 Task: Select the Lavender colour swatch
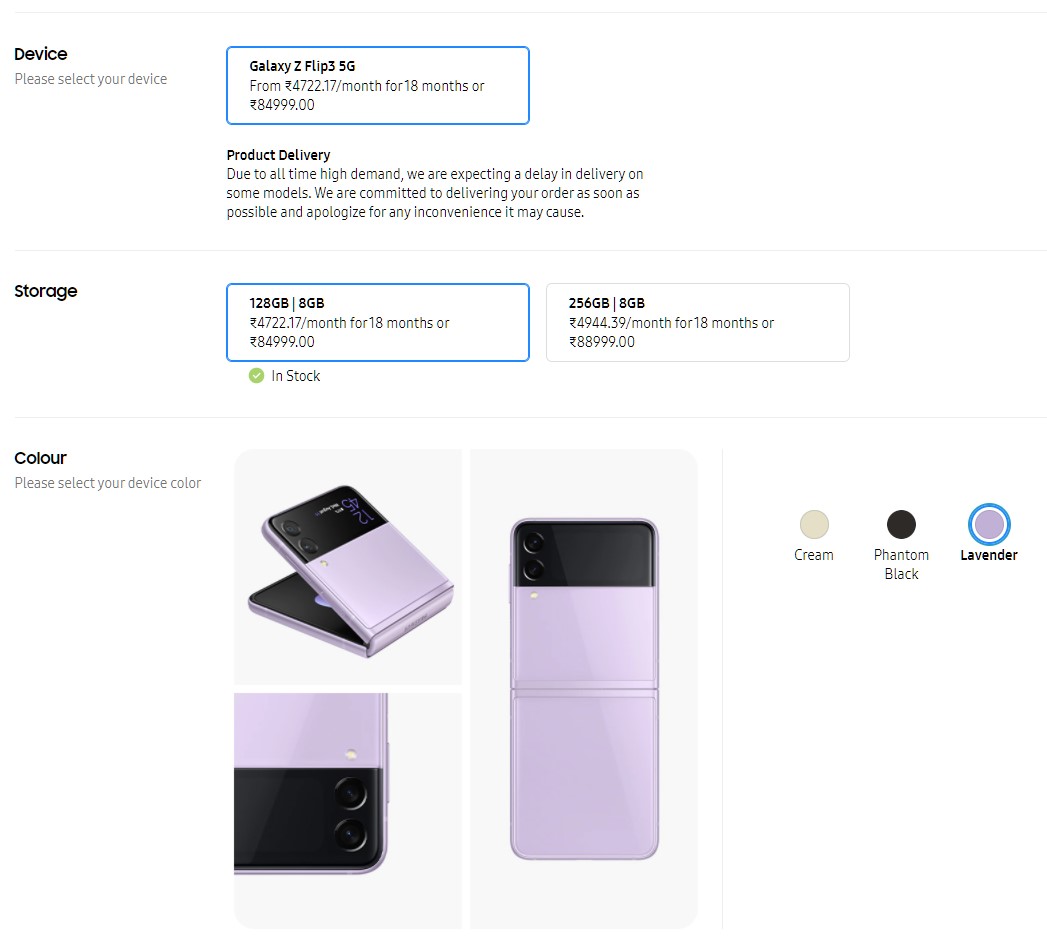tap(989, 524)
